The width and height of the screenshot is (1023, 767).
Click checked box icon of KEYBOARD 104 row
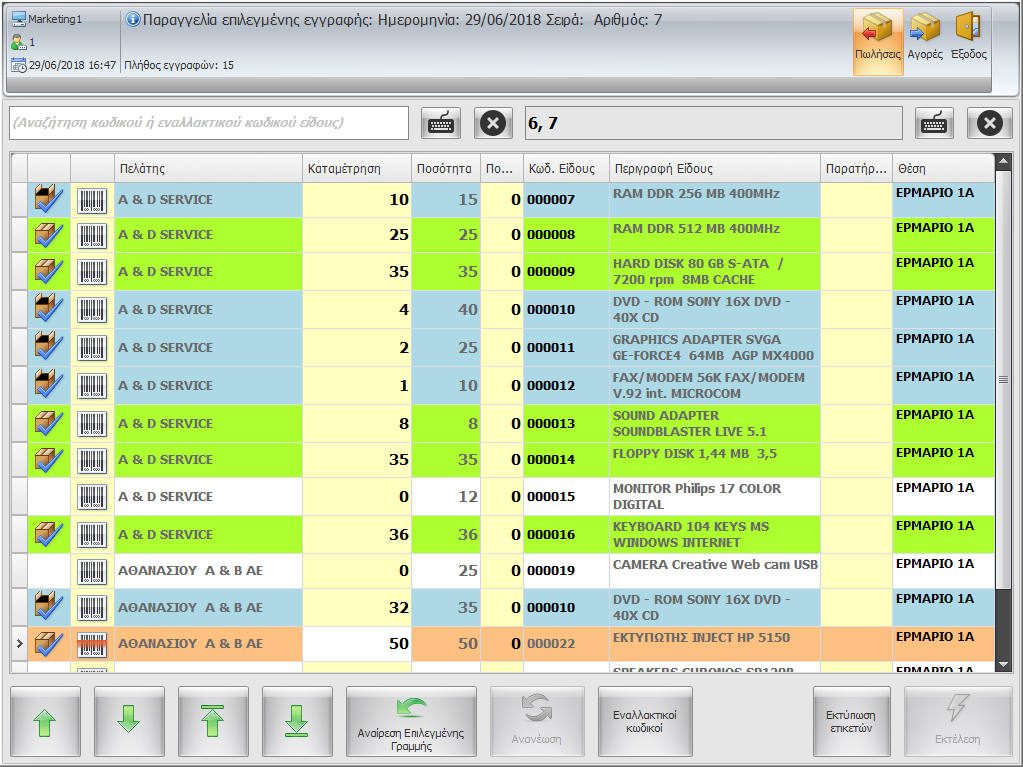point(49,534)
